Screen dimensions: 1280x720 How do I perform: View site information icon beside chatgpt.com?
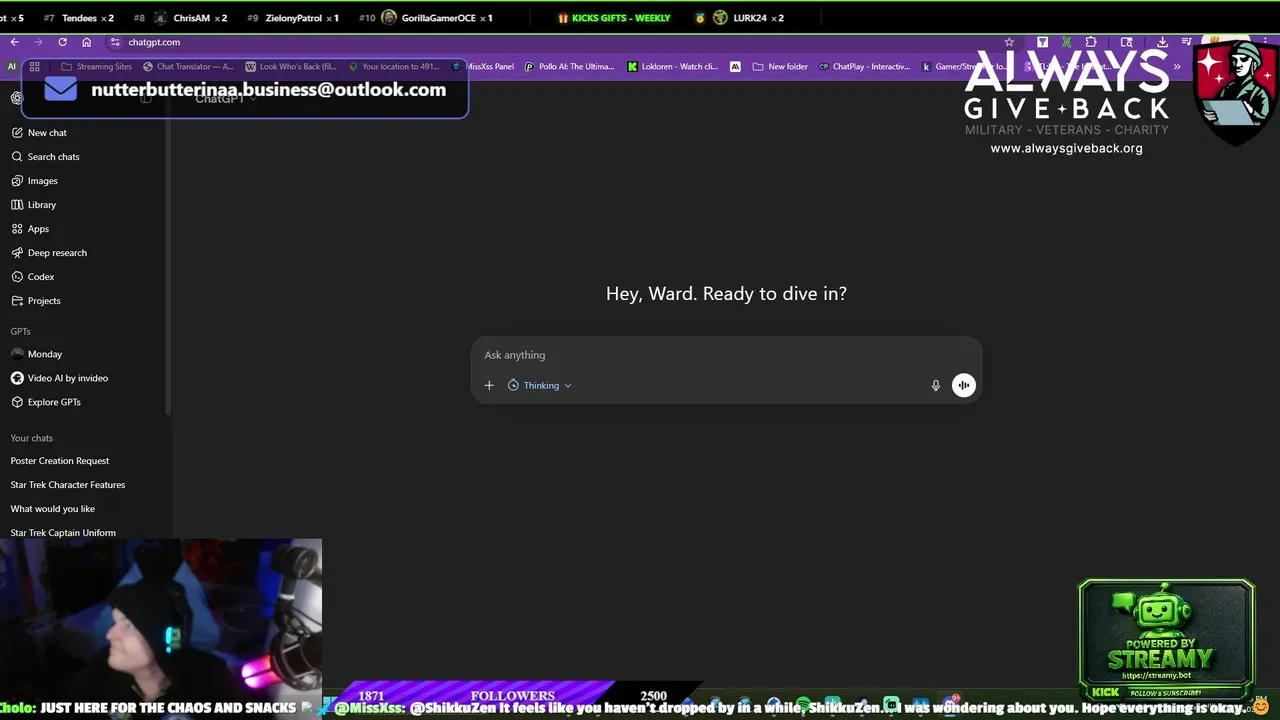(115, 42)
